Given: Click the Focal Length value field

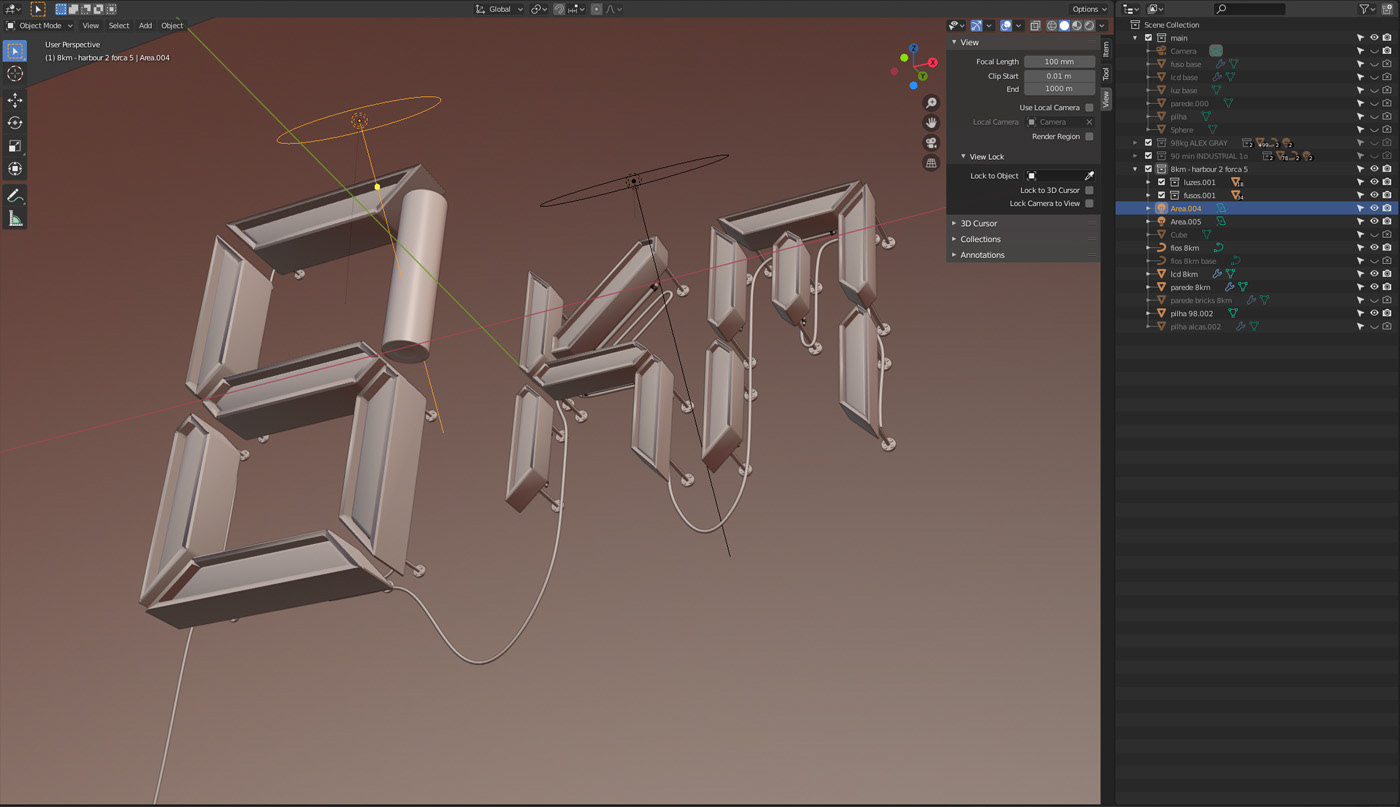Looking at the screenshot, I should click(1059, 62).
